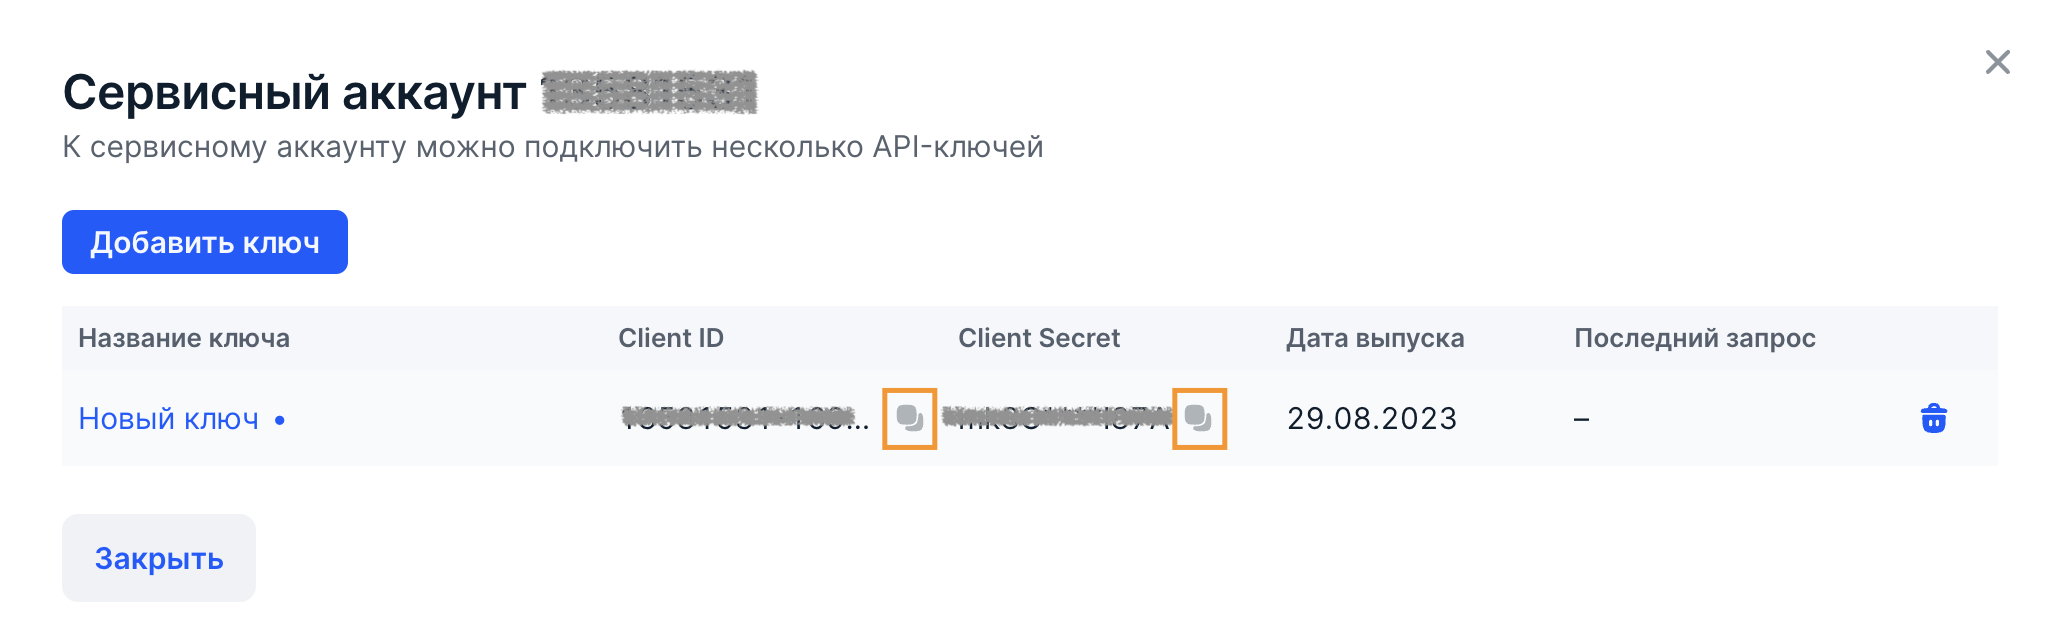The width and height of the screenshot is (2060, 628).
Task: Delete the key with the trash icon
Action: pos(1933,418)
